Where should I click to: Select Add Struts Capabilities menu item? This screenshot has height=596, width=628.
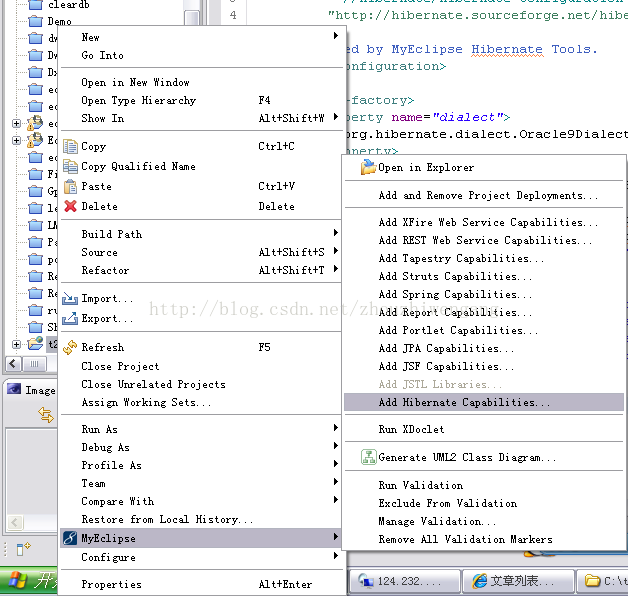click(484, 276)
